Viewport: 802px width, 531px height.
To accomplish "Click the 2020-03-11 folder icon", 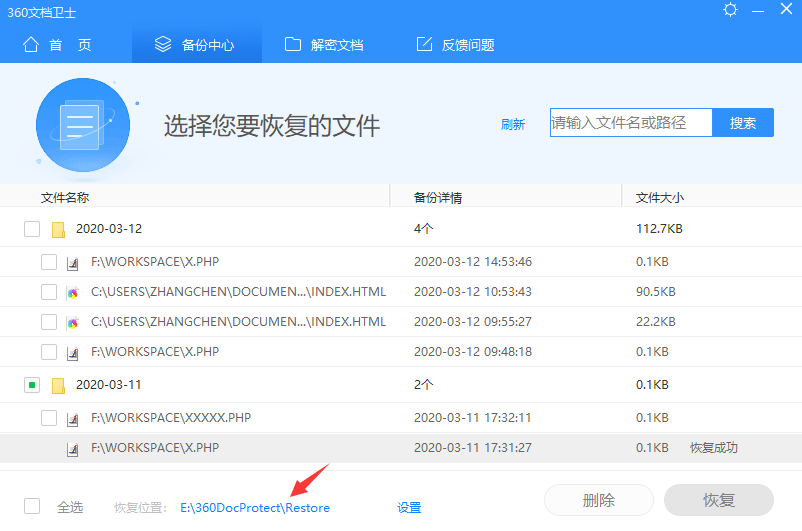I will [58, 385].
